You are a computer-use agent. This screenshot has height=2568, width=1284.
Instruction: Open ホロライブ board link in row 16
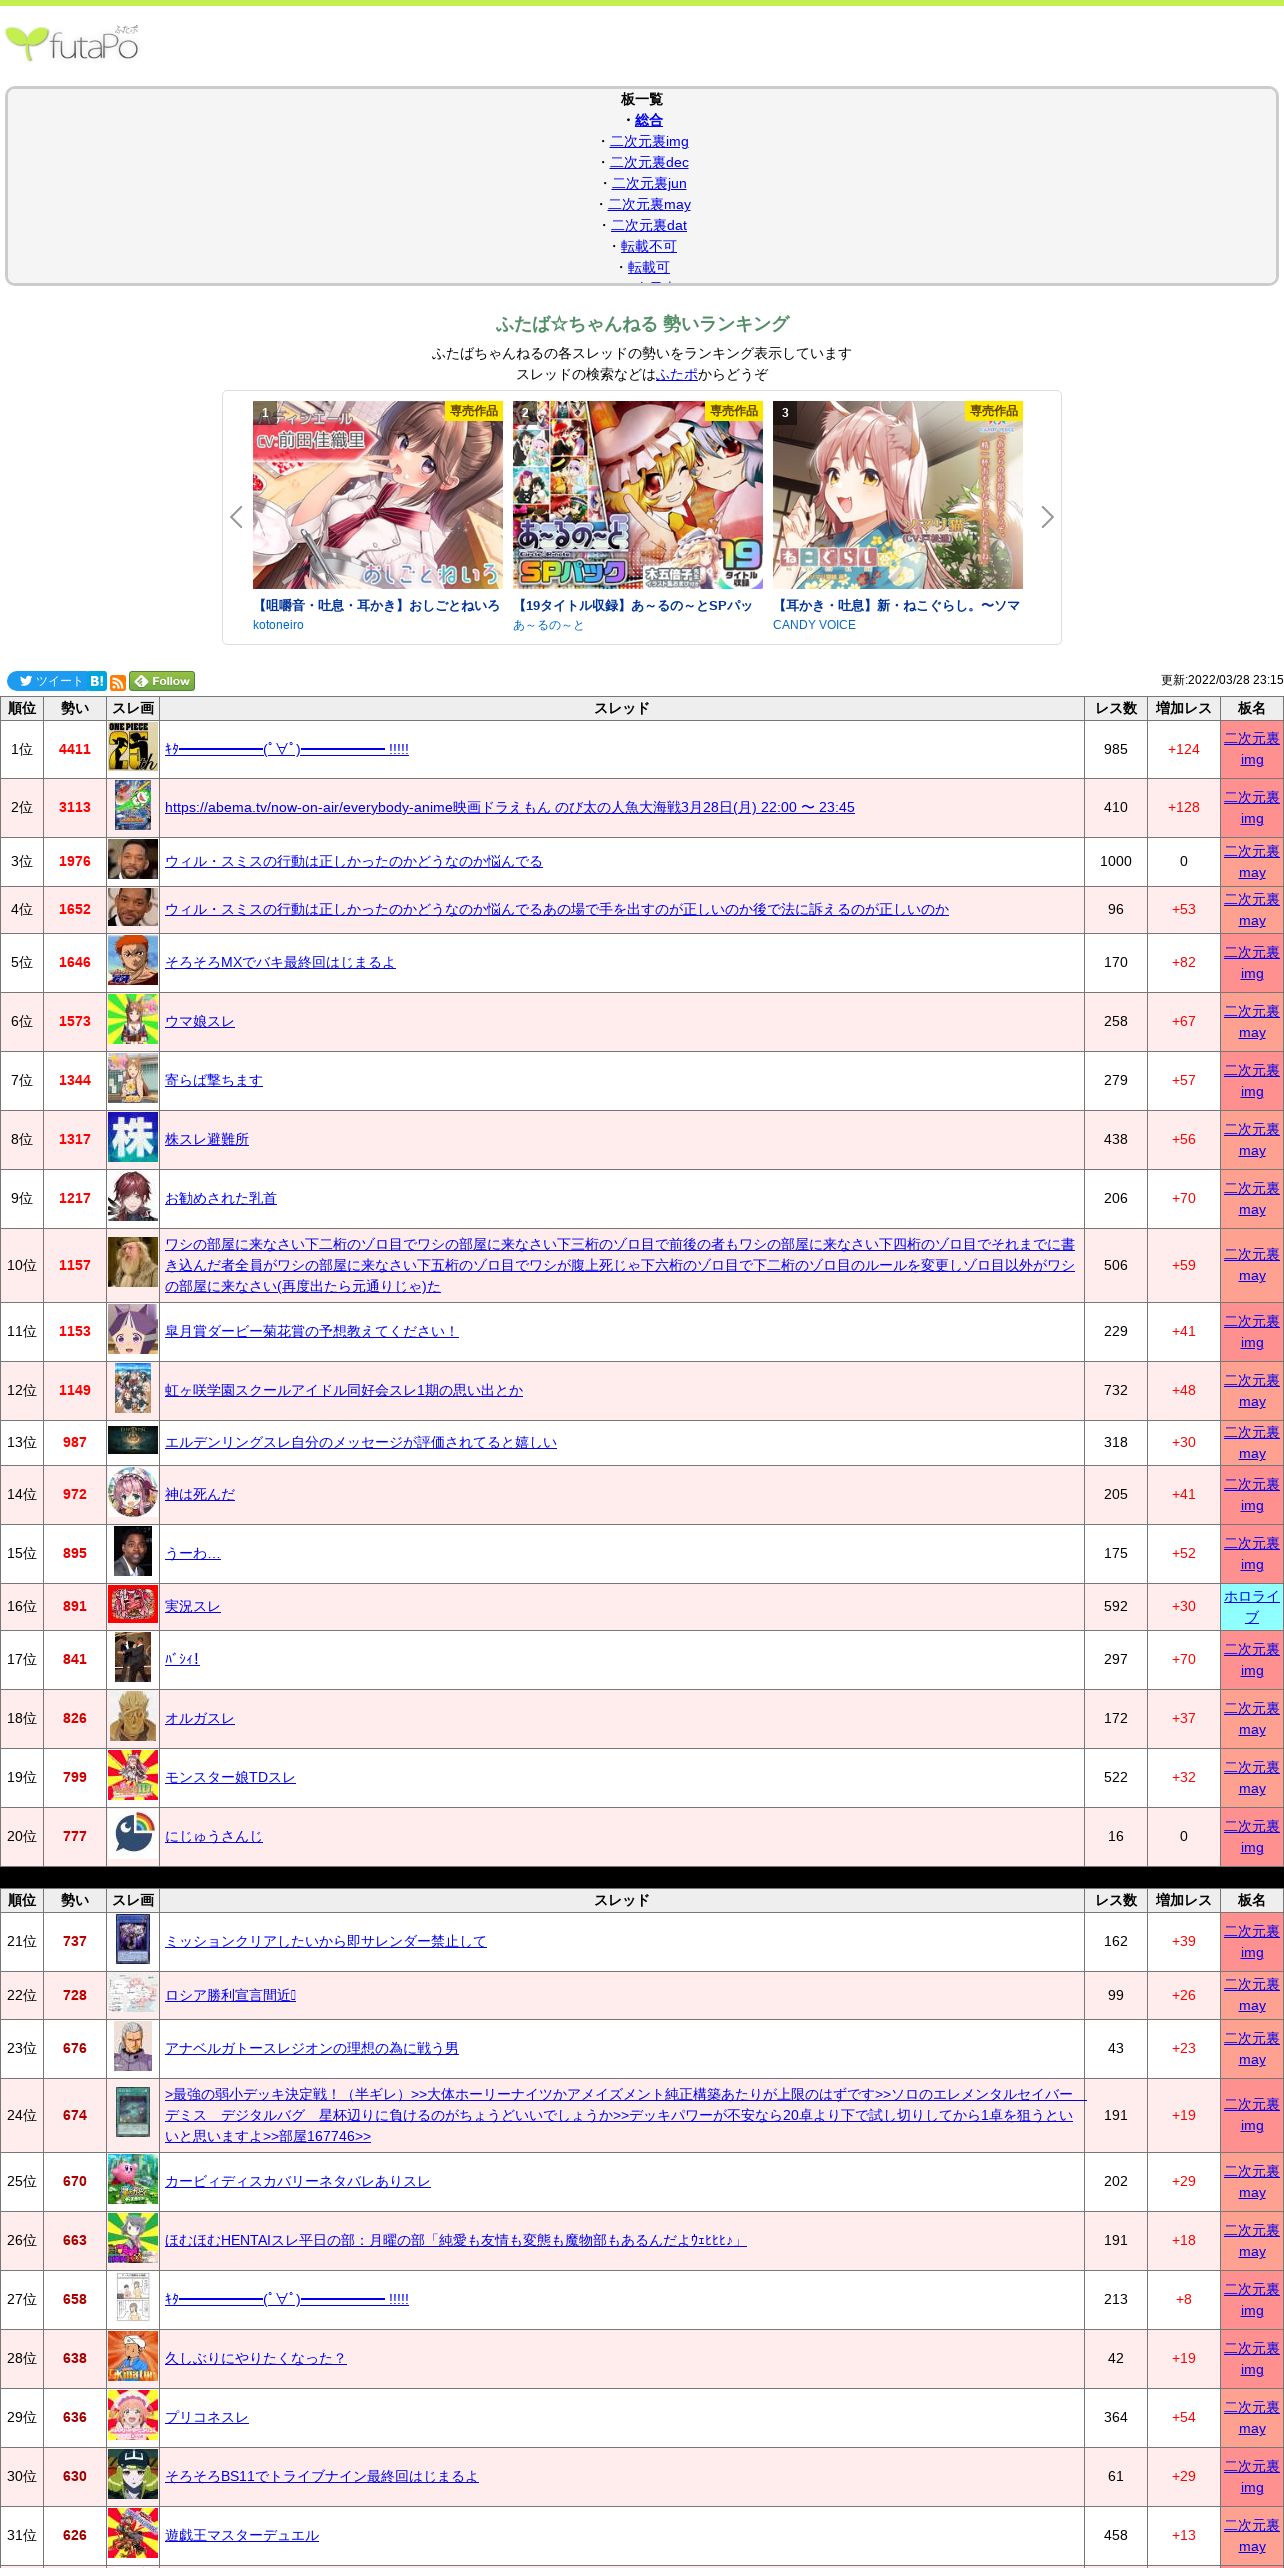pos(1251,1606)
